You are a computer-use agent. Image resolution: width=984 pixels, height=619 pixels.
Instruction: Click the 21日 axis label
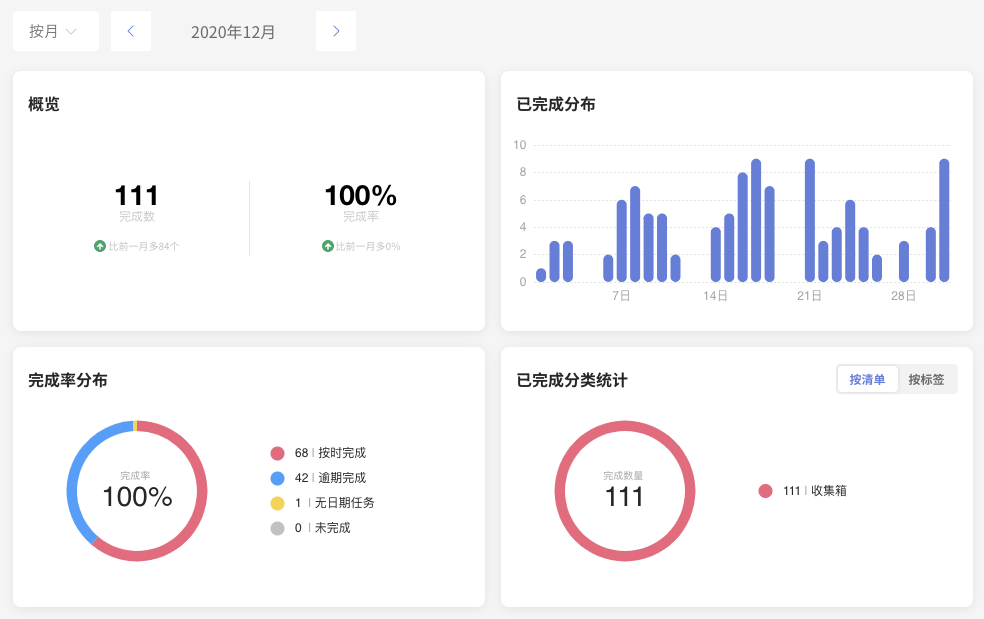[x=810, y=296]
